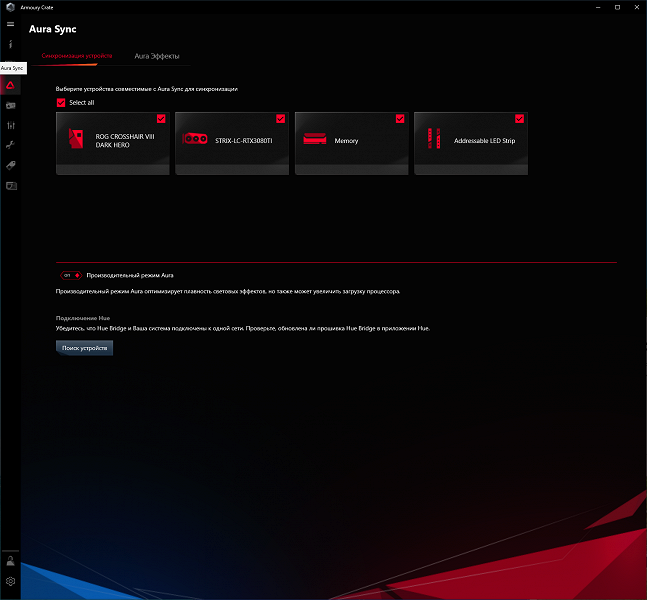Image resolution: width=647 pixels, height=600 pixels.
Task: Uncheck the Select all checkbox
Action: [x=61, y=102]
